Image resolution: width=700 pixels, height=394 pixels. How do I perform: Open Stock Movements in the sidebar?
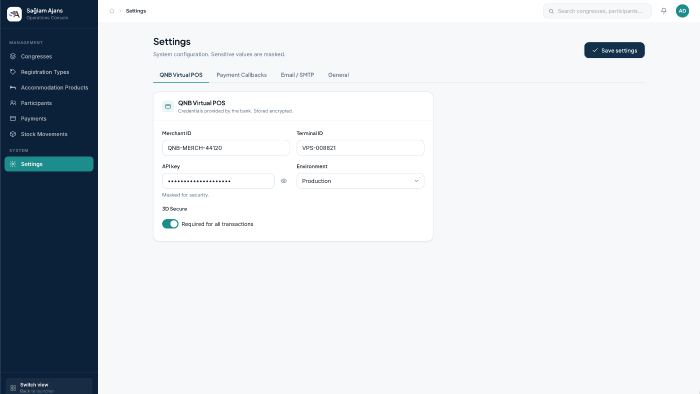[49, 134]
